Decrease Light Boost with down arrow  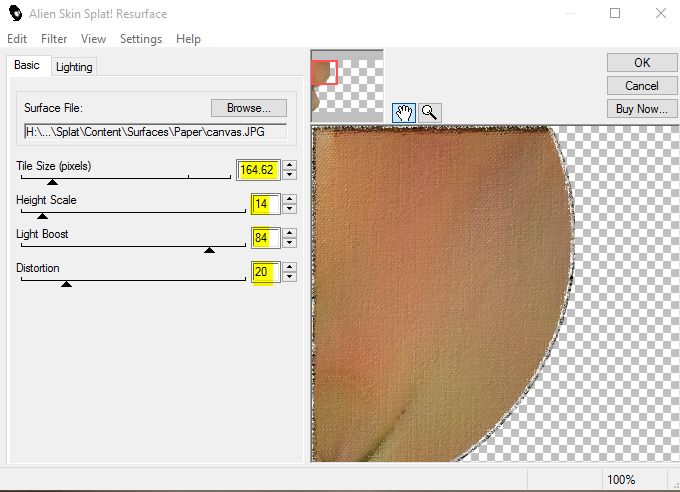pos(290,243)
